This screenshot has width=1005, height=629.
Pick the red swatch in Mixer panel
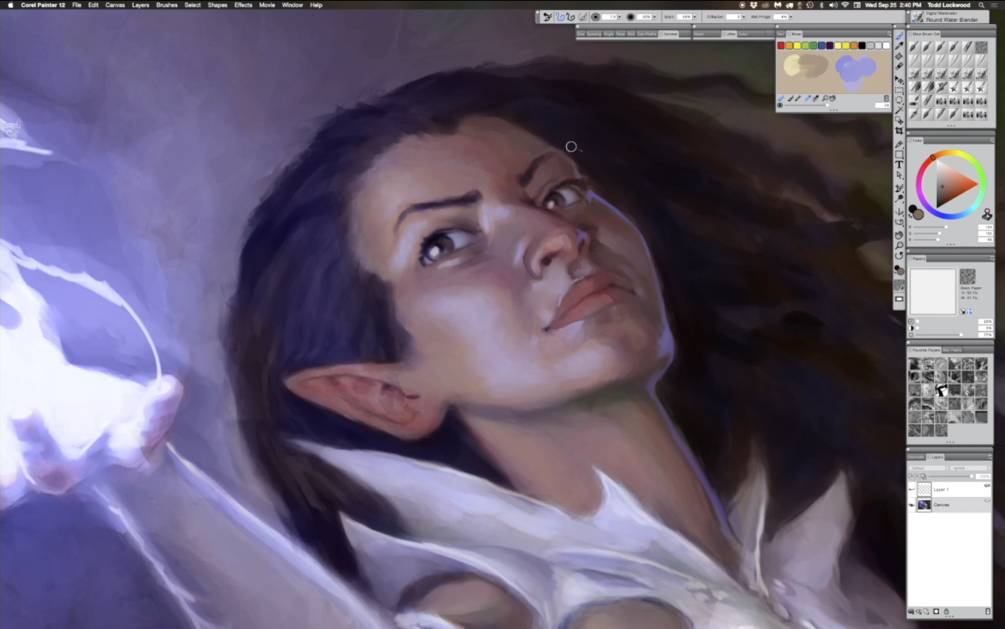[781, 46]
